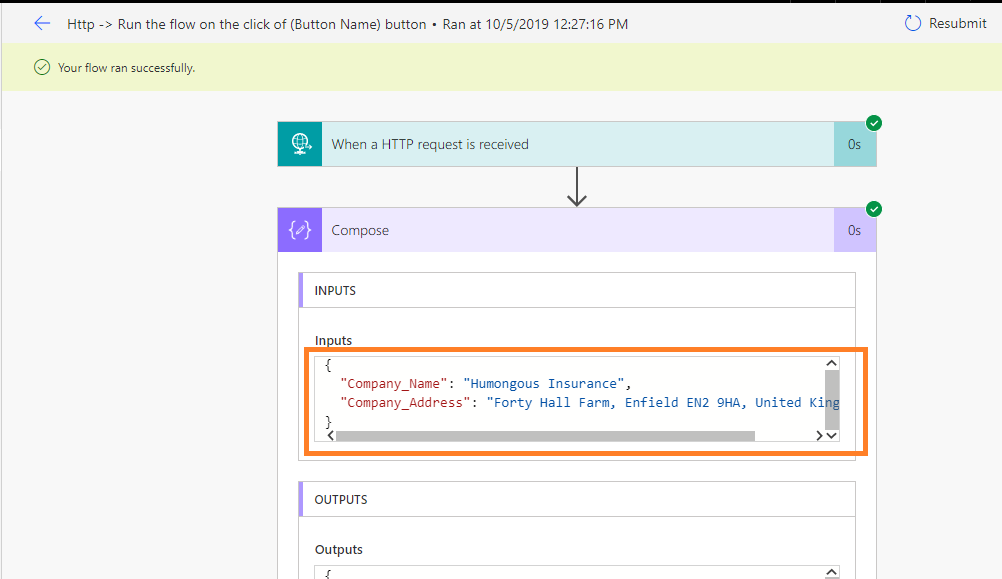Image resolution: width=1002 pixels, height=579 pixels.
Task: Collapse the Compose action header
Action: point(578,230)
